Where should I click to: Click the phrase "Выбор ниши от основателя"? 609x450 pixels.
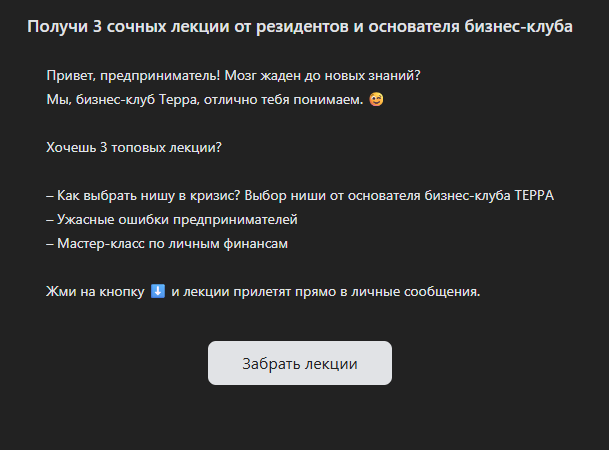328,196
